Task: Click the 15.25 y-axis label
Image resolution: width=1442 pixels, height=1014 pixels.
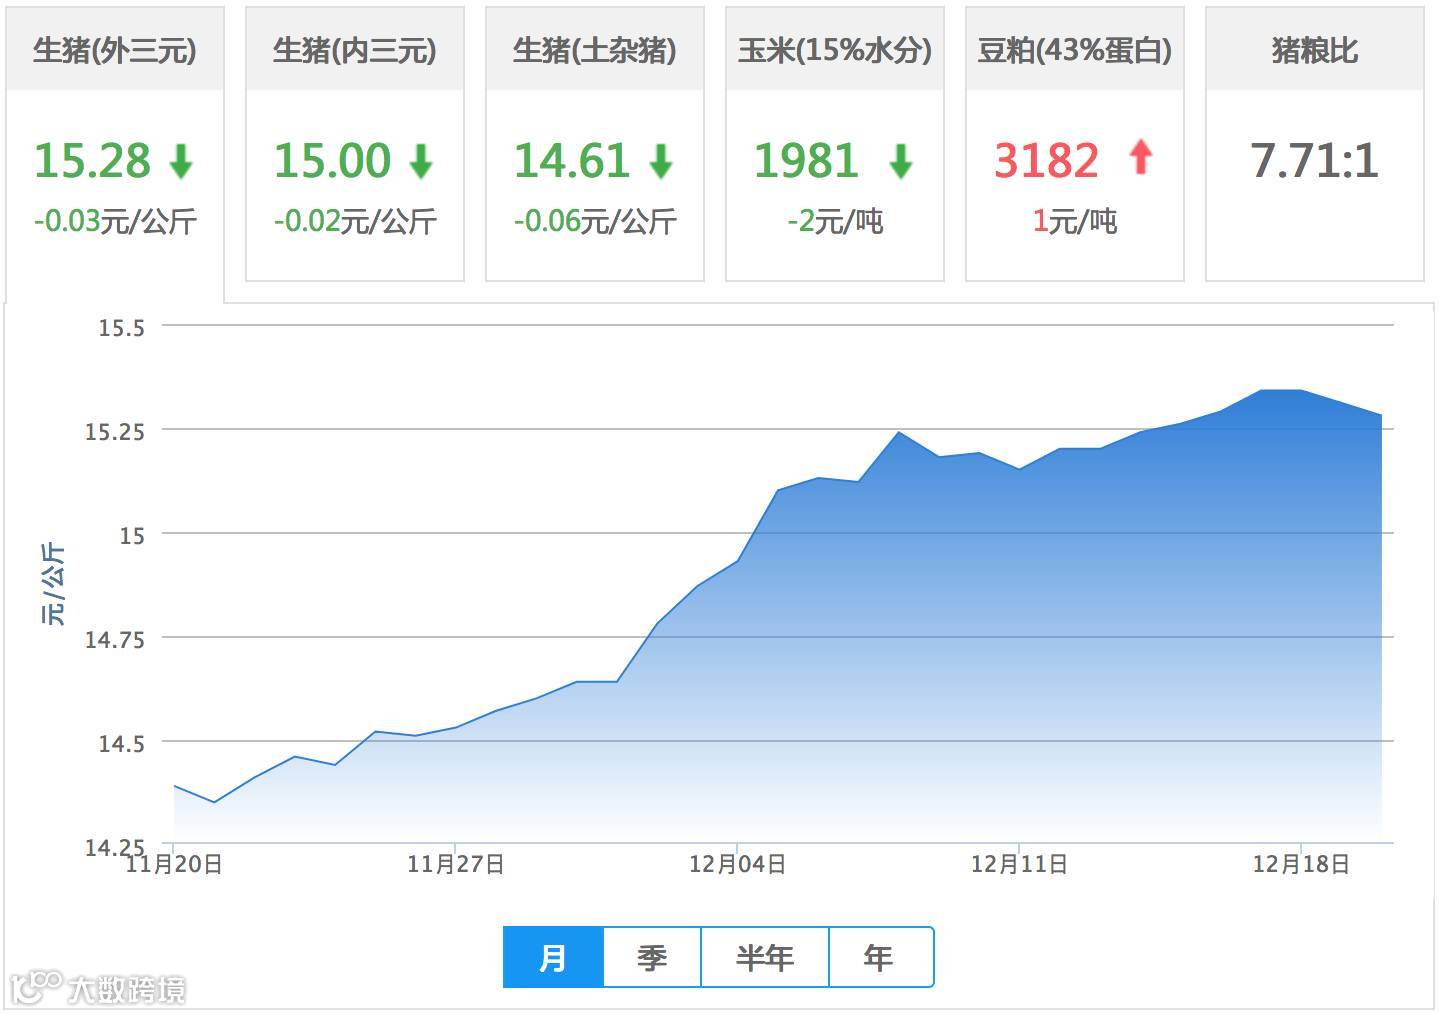Action: coord(115,431)
